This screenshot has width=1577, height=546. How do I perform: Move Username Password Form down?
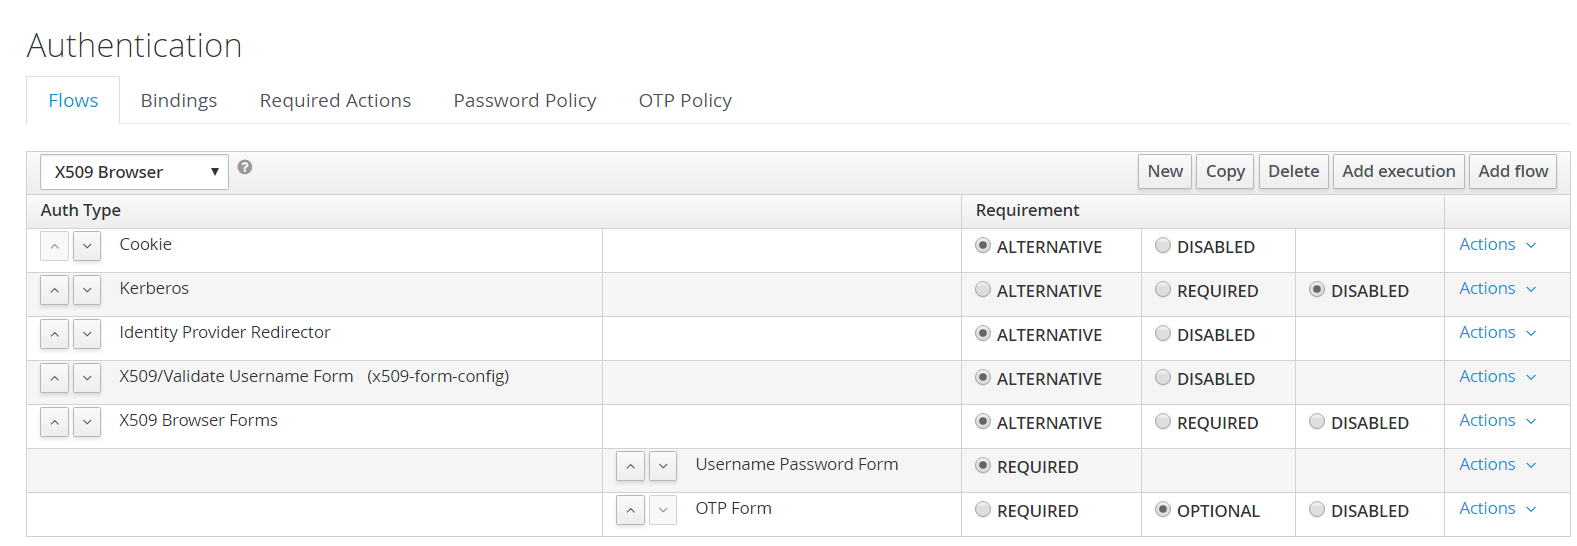click(663, 466)
